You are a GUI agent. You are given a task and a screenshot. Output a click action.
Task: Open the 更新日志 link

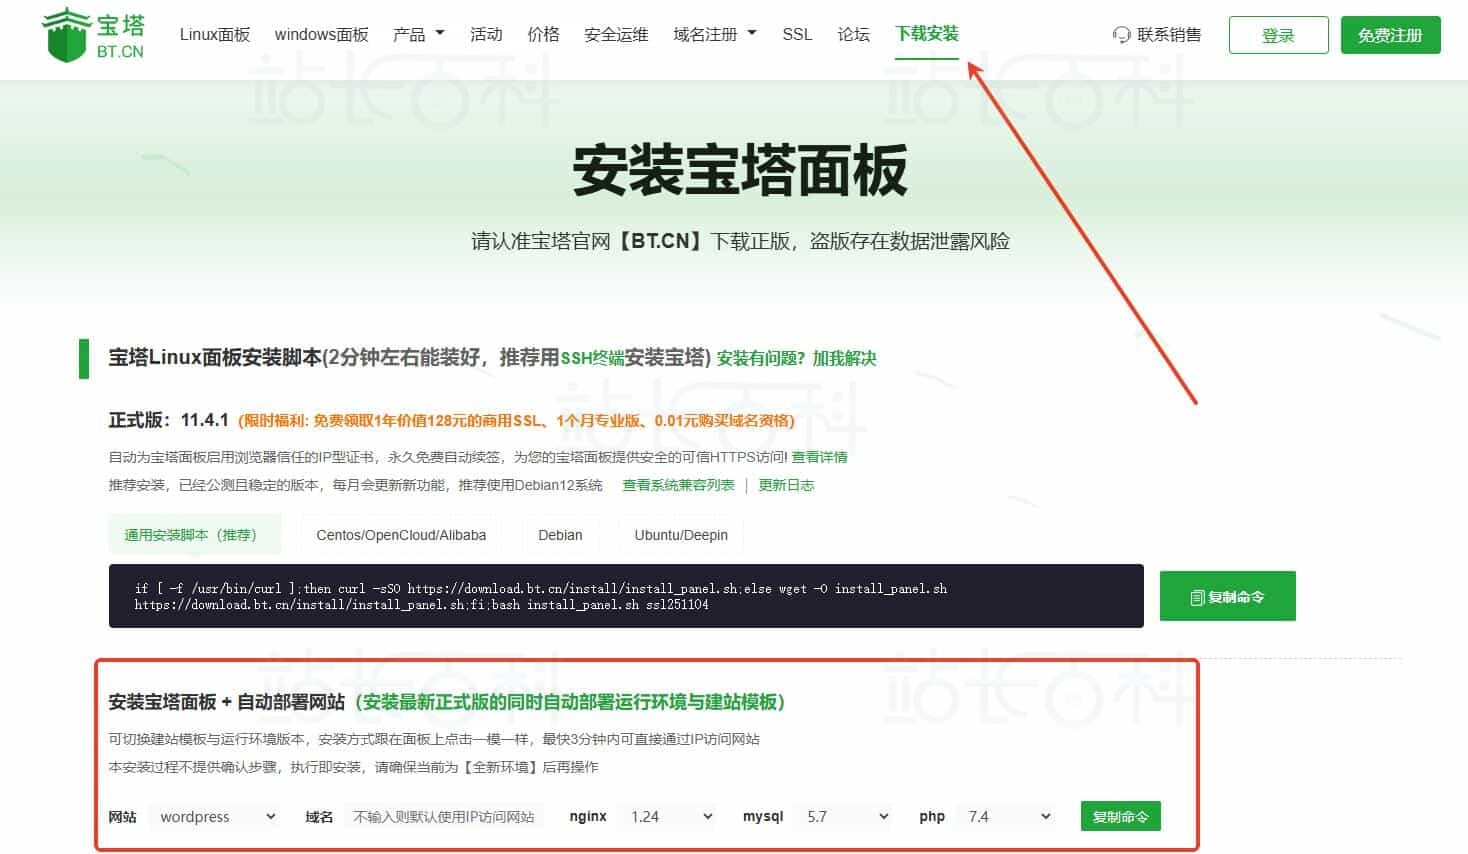pyautogui.click(x=786, y=485)
